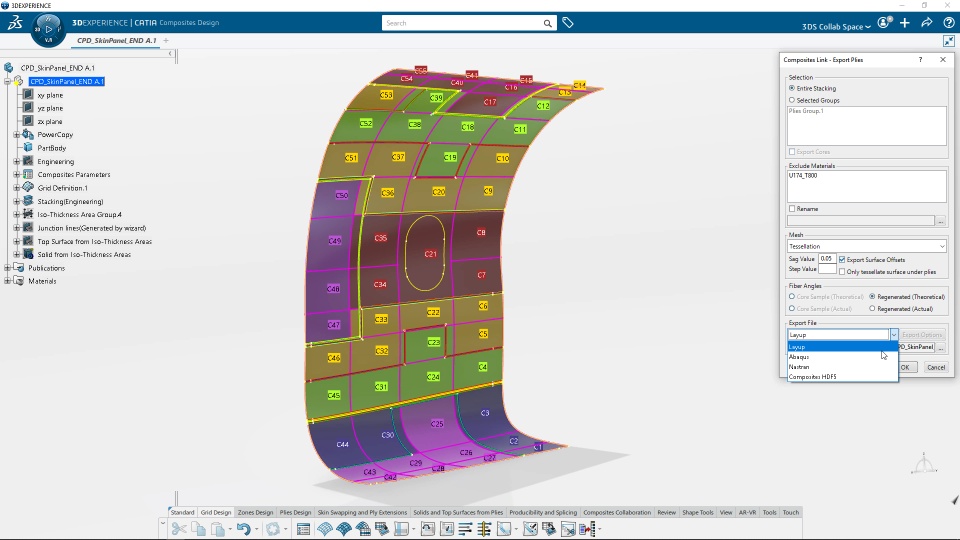Click the Undo arrow icon
Image resolution: width=960 pixels, height=540 pixels.
244,529
